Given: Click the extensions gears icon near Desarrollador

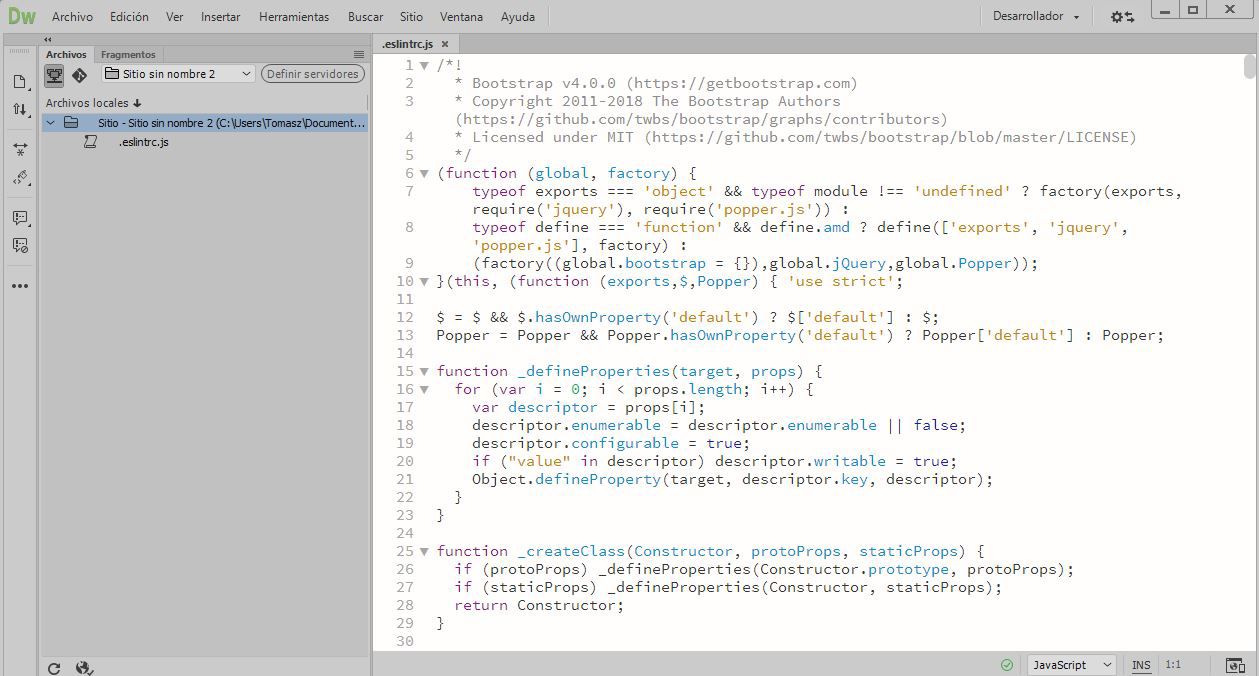Looking at the screenshot, I should 1122,16.
